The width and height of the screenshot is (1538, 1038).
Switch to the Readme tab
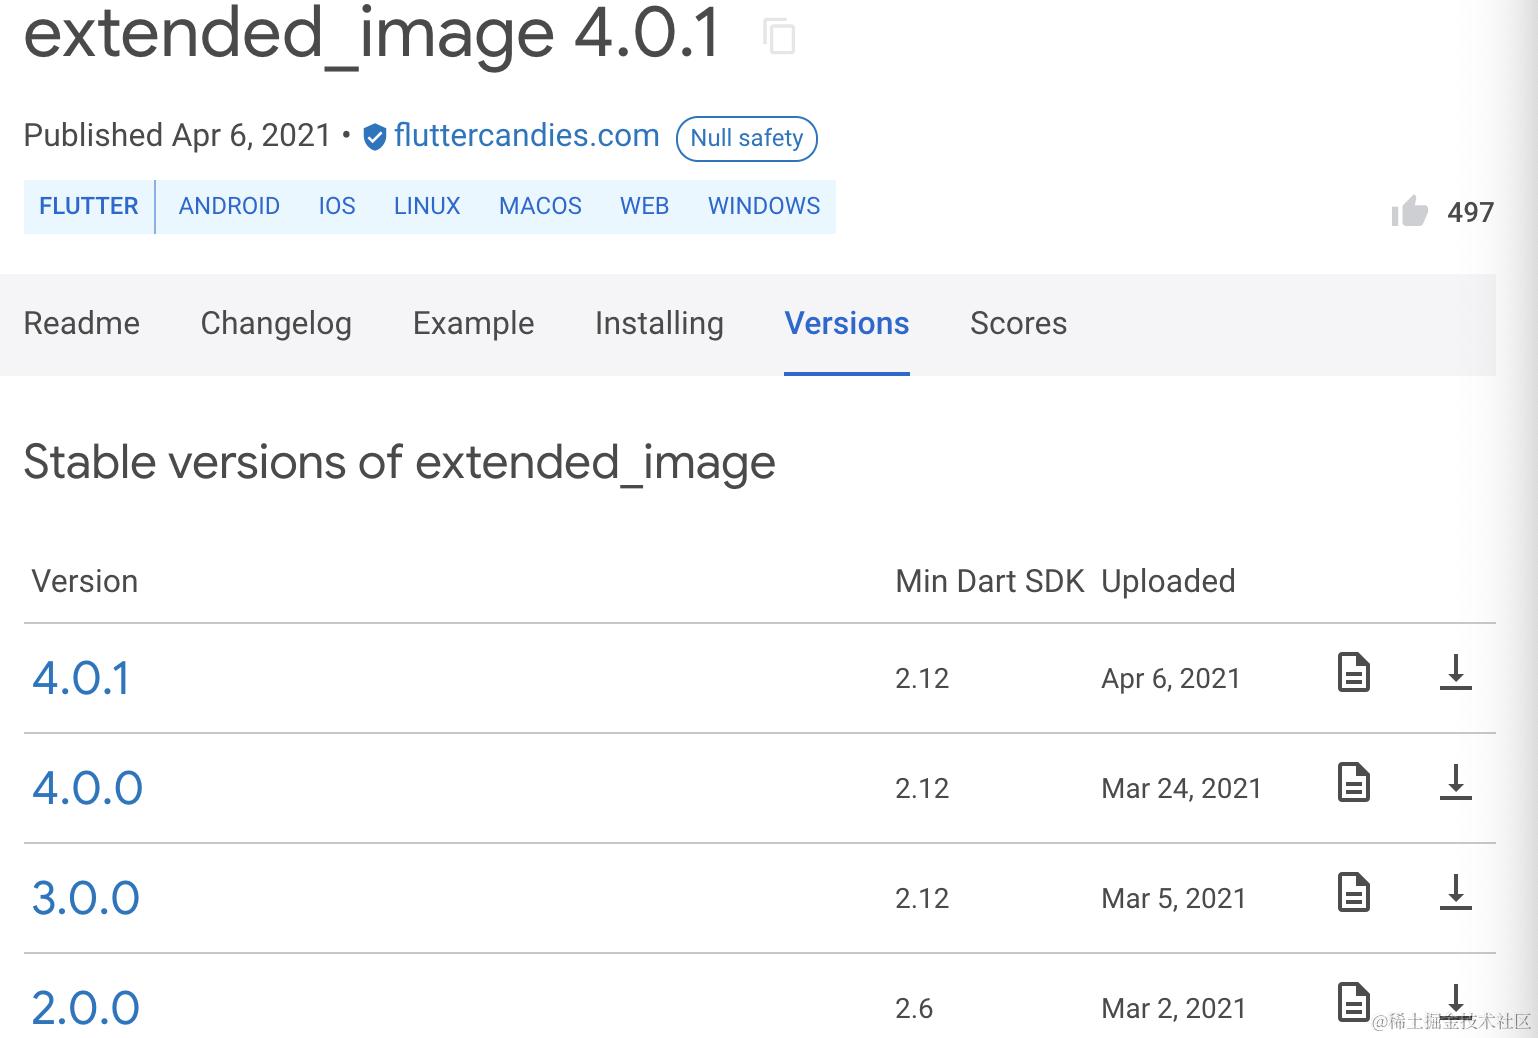pyautogui.click(x=82, y=323)
